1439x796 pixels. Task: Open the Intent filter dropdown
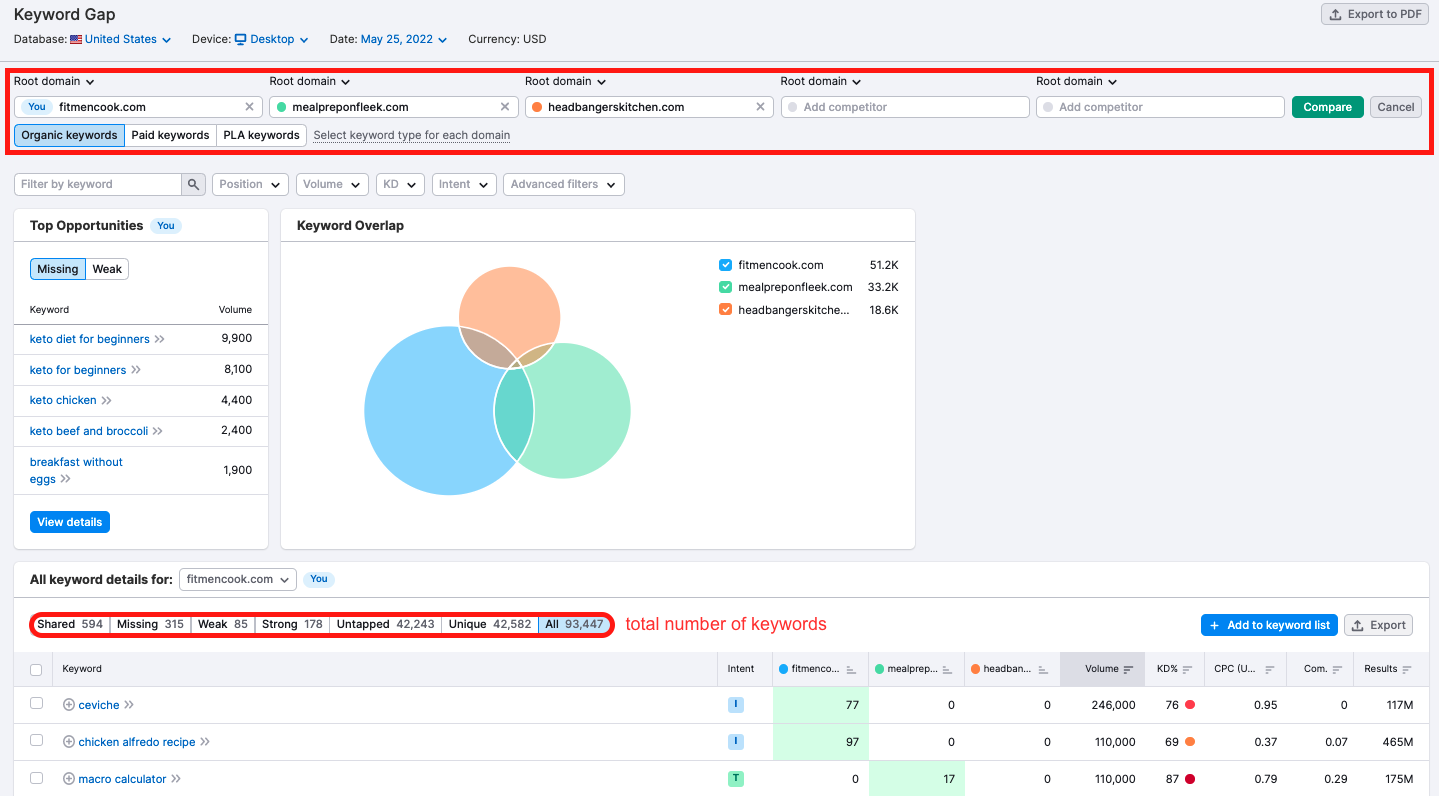464,184
